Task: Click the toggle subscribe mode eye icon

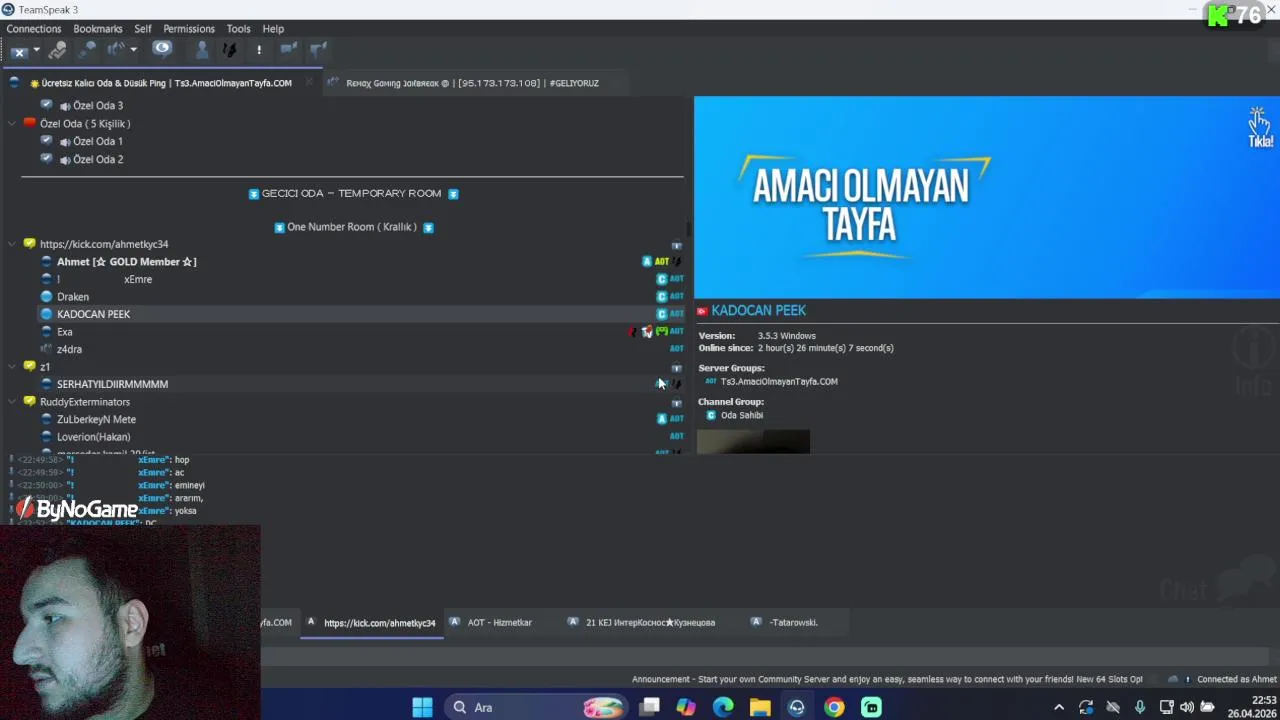Action: click(162, 49)
